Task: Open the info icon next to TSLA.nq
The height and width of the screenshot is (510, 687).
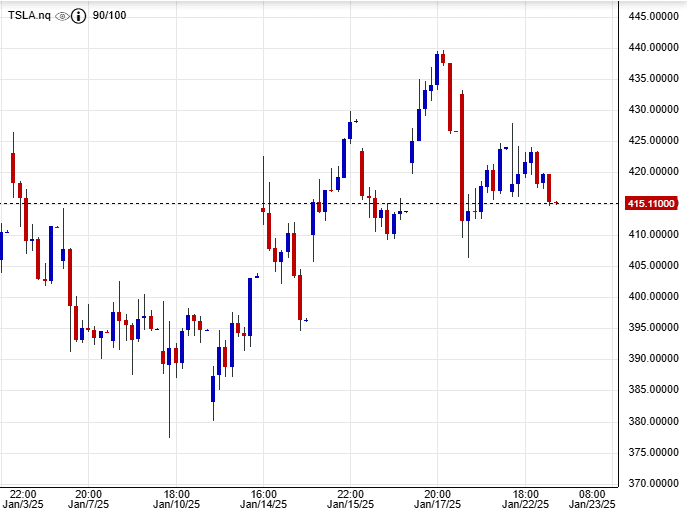Action: point(78,16)
